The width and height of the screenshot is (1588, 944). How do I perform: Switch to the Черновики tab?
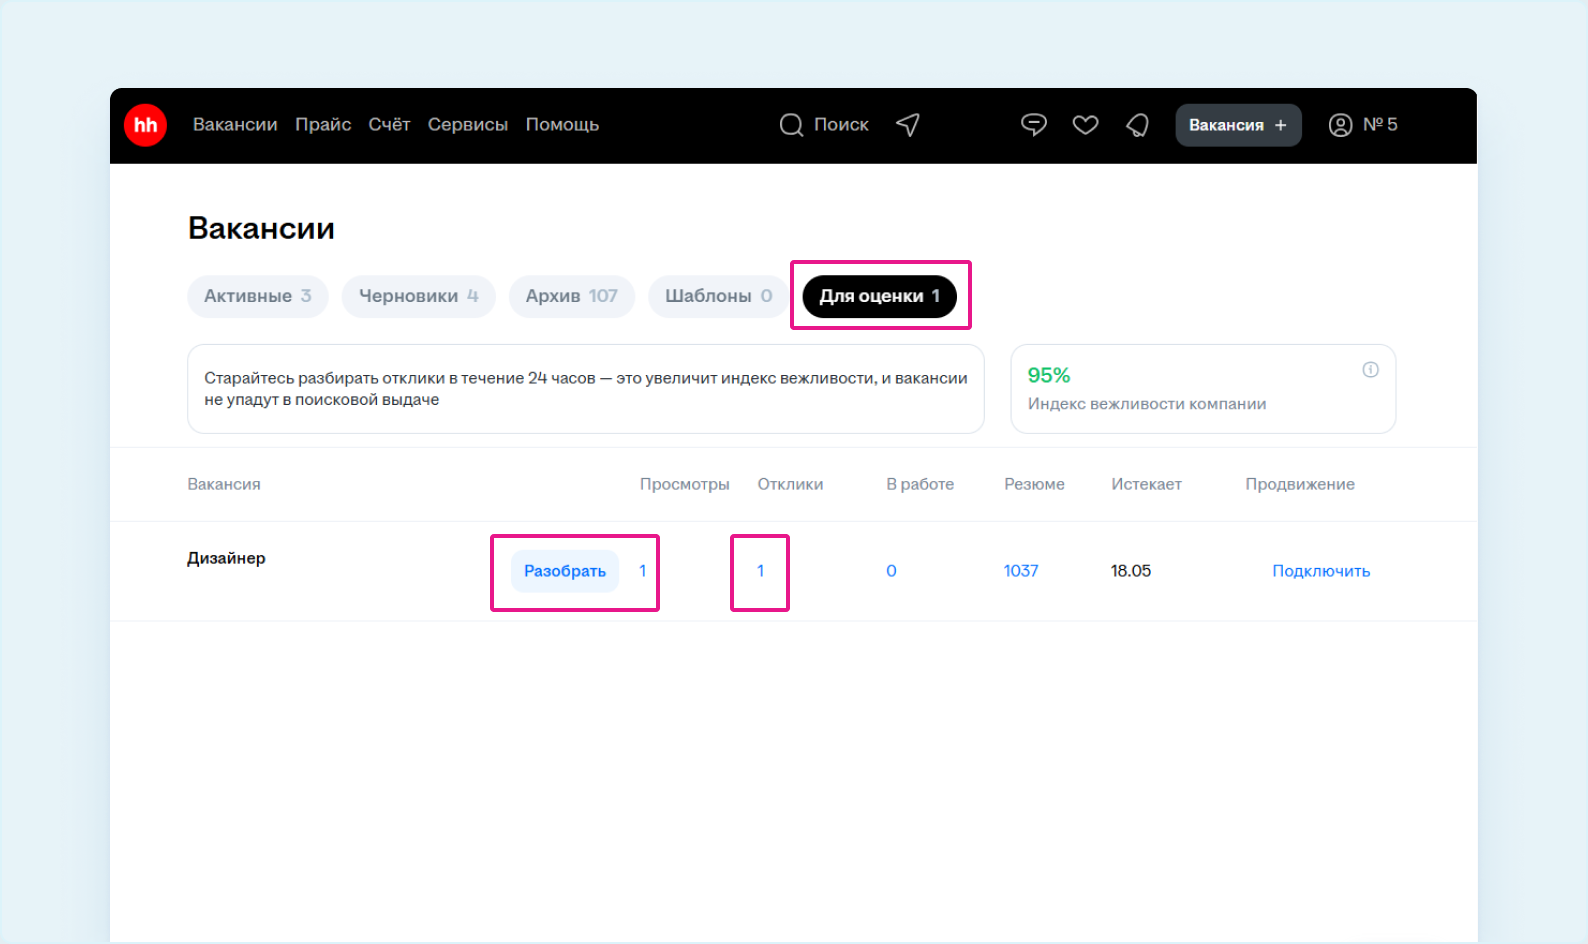(419, 296)
